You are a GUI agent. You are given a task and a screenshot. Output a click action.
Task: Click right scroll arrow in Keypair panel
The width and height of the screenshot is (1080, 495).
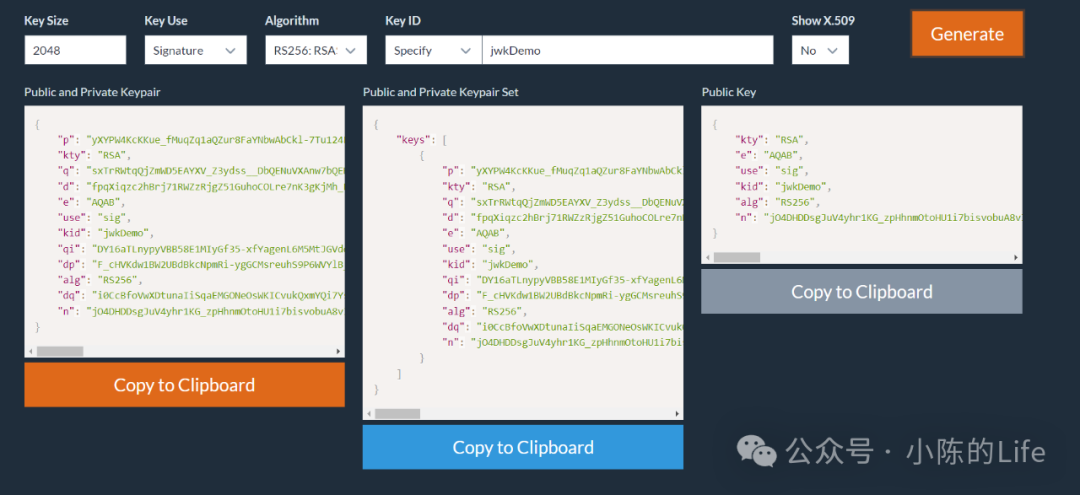pos(338,352)
